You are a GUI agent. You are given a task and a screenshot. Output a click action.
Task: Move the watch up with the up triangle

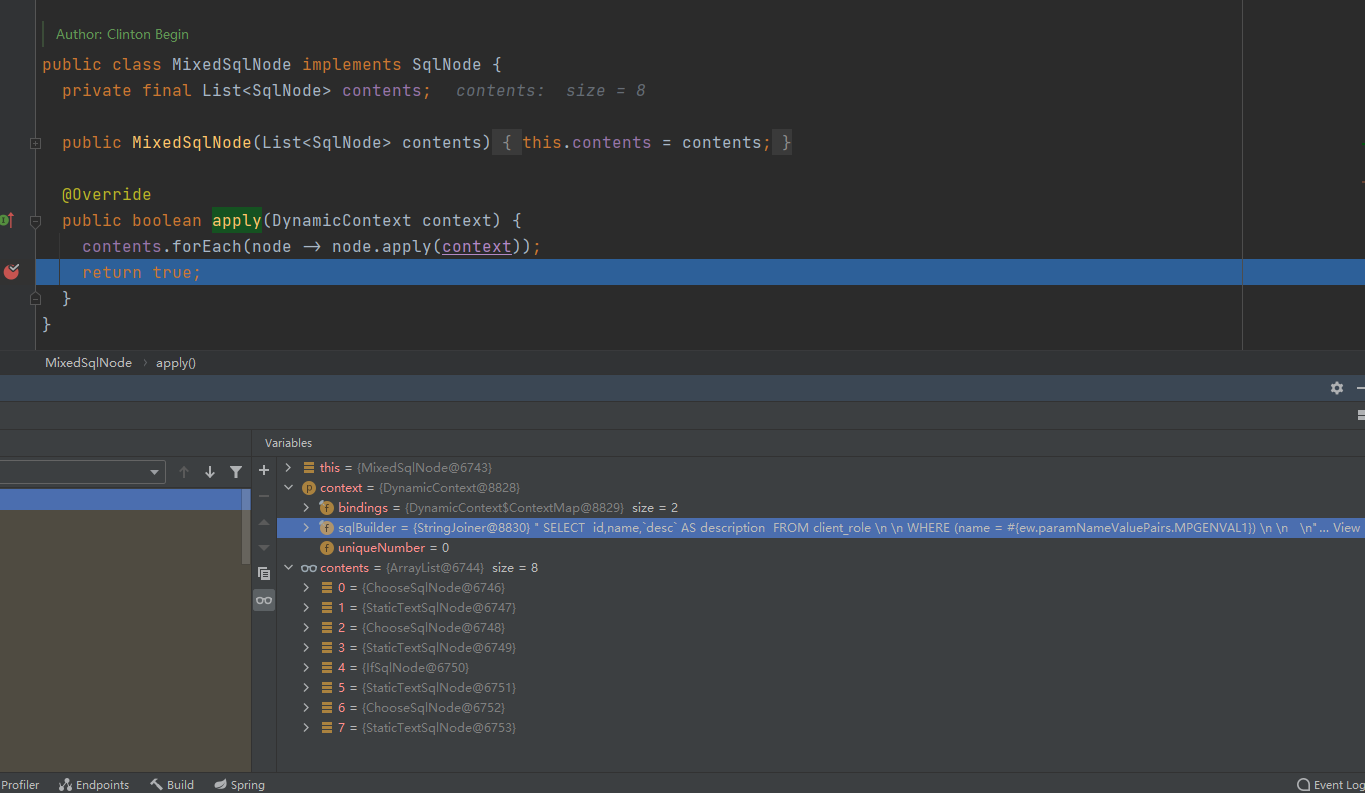(264, 522)
